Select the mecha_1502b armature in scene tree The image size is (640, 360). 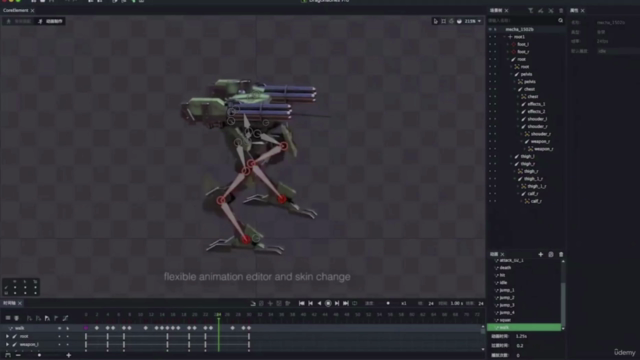(519, 29)
